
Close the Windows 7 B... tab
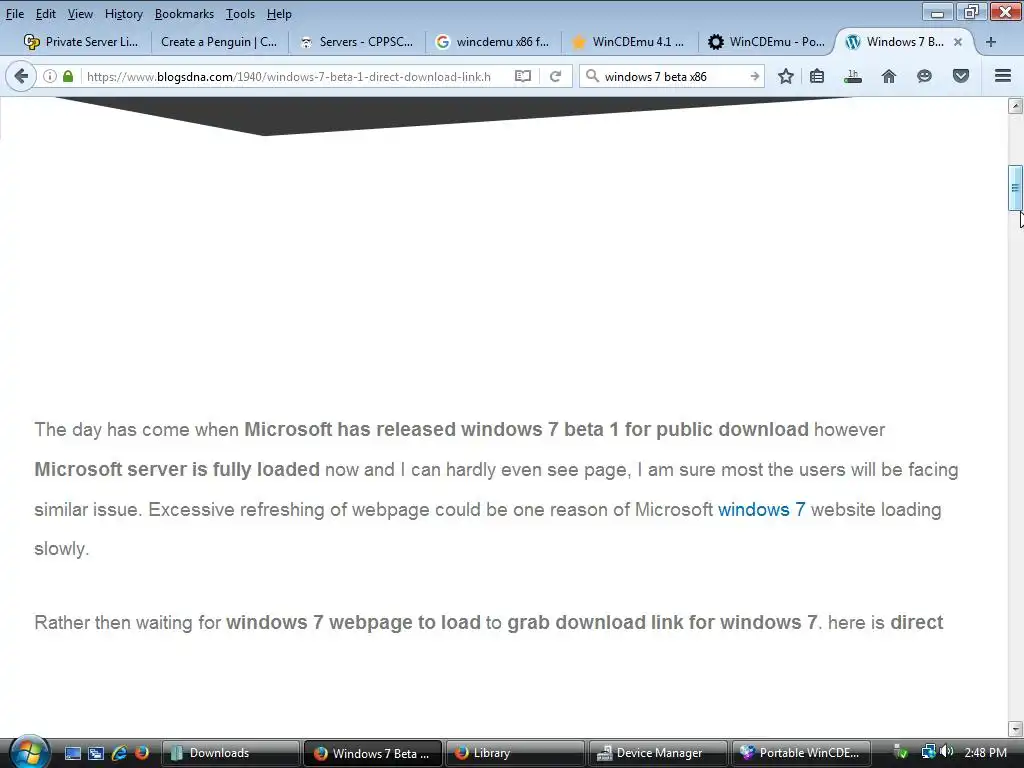[x=958, y=42]
